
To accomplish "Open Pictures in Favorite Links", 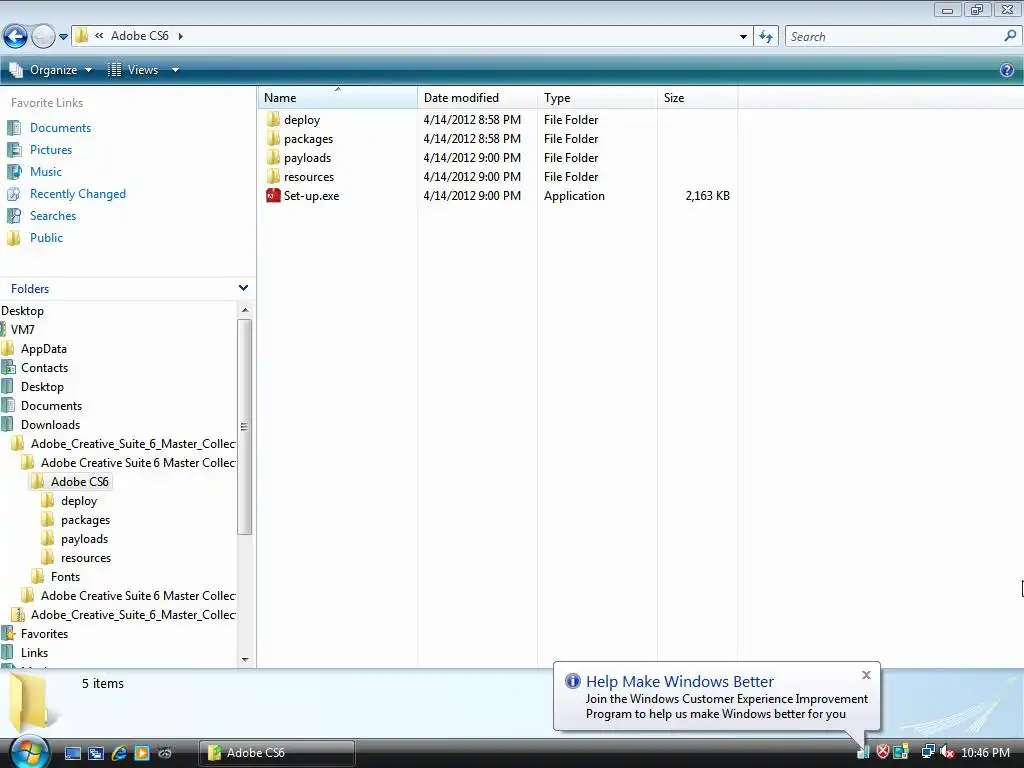I will (51, 150).
